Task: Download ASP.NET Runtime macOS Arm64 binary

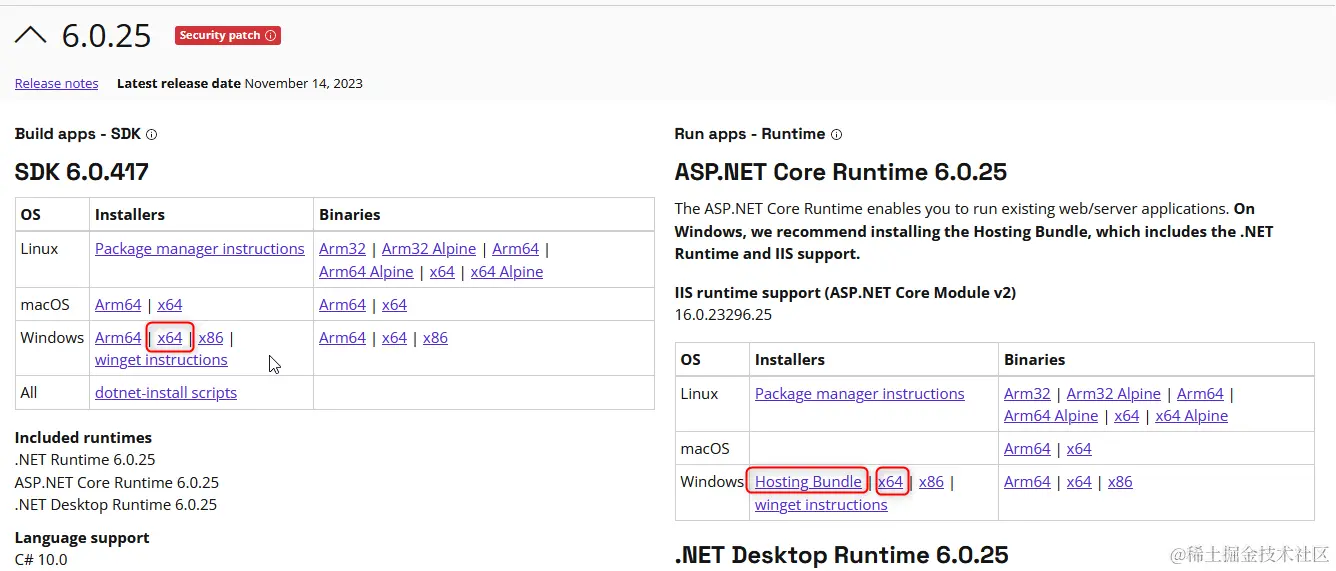Action: [x=1028, y=449]
